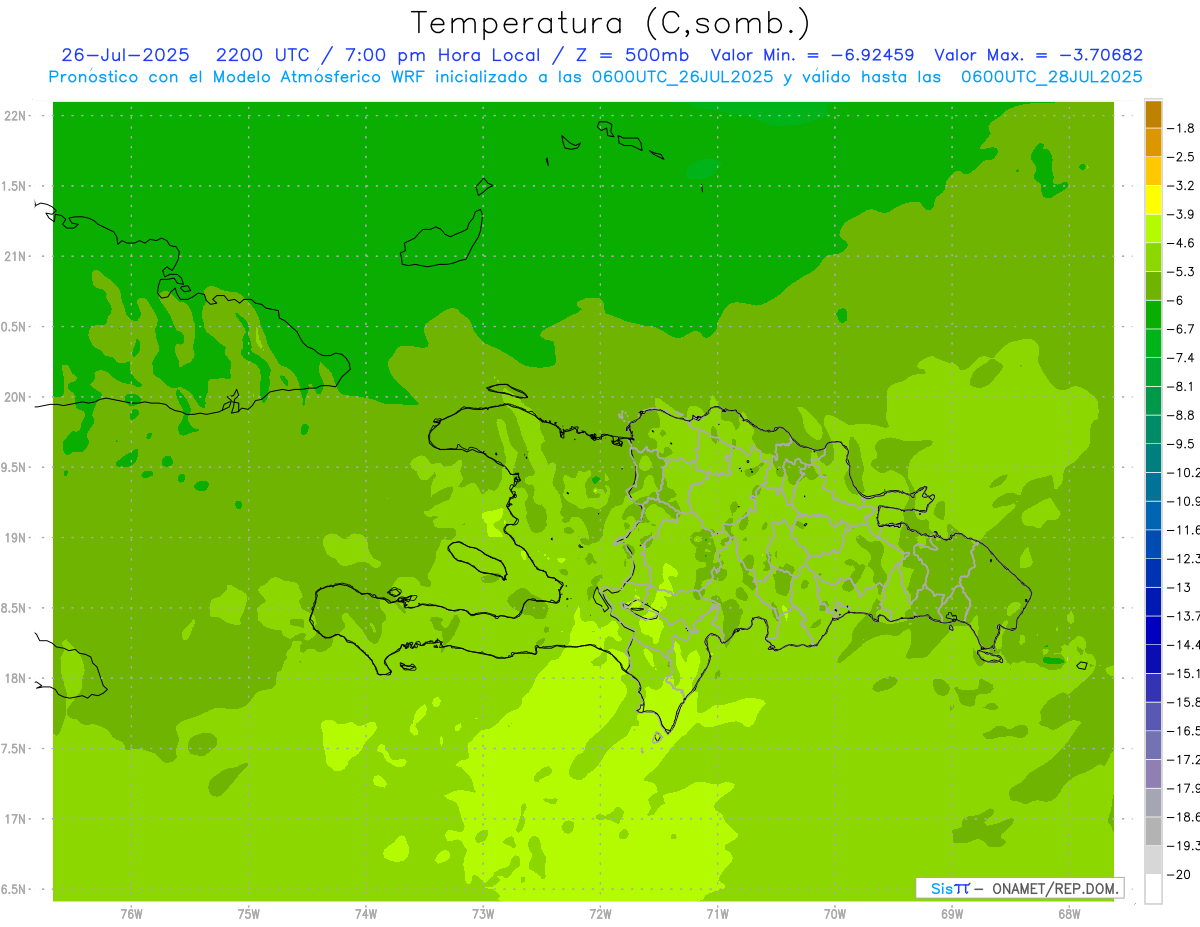Click the '-3.9' colorbar value
The image size is (1200, 927).
pyautogui.click(x=1182, y=214)
